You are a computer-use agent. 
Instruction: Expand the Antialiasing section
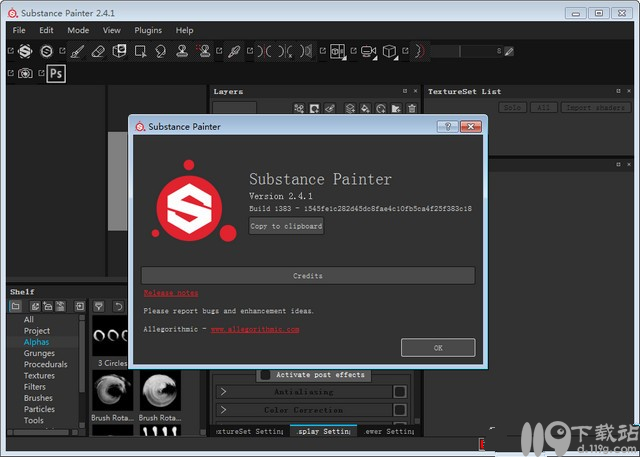click(x=223, y=392)
